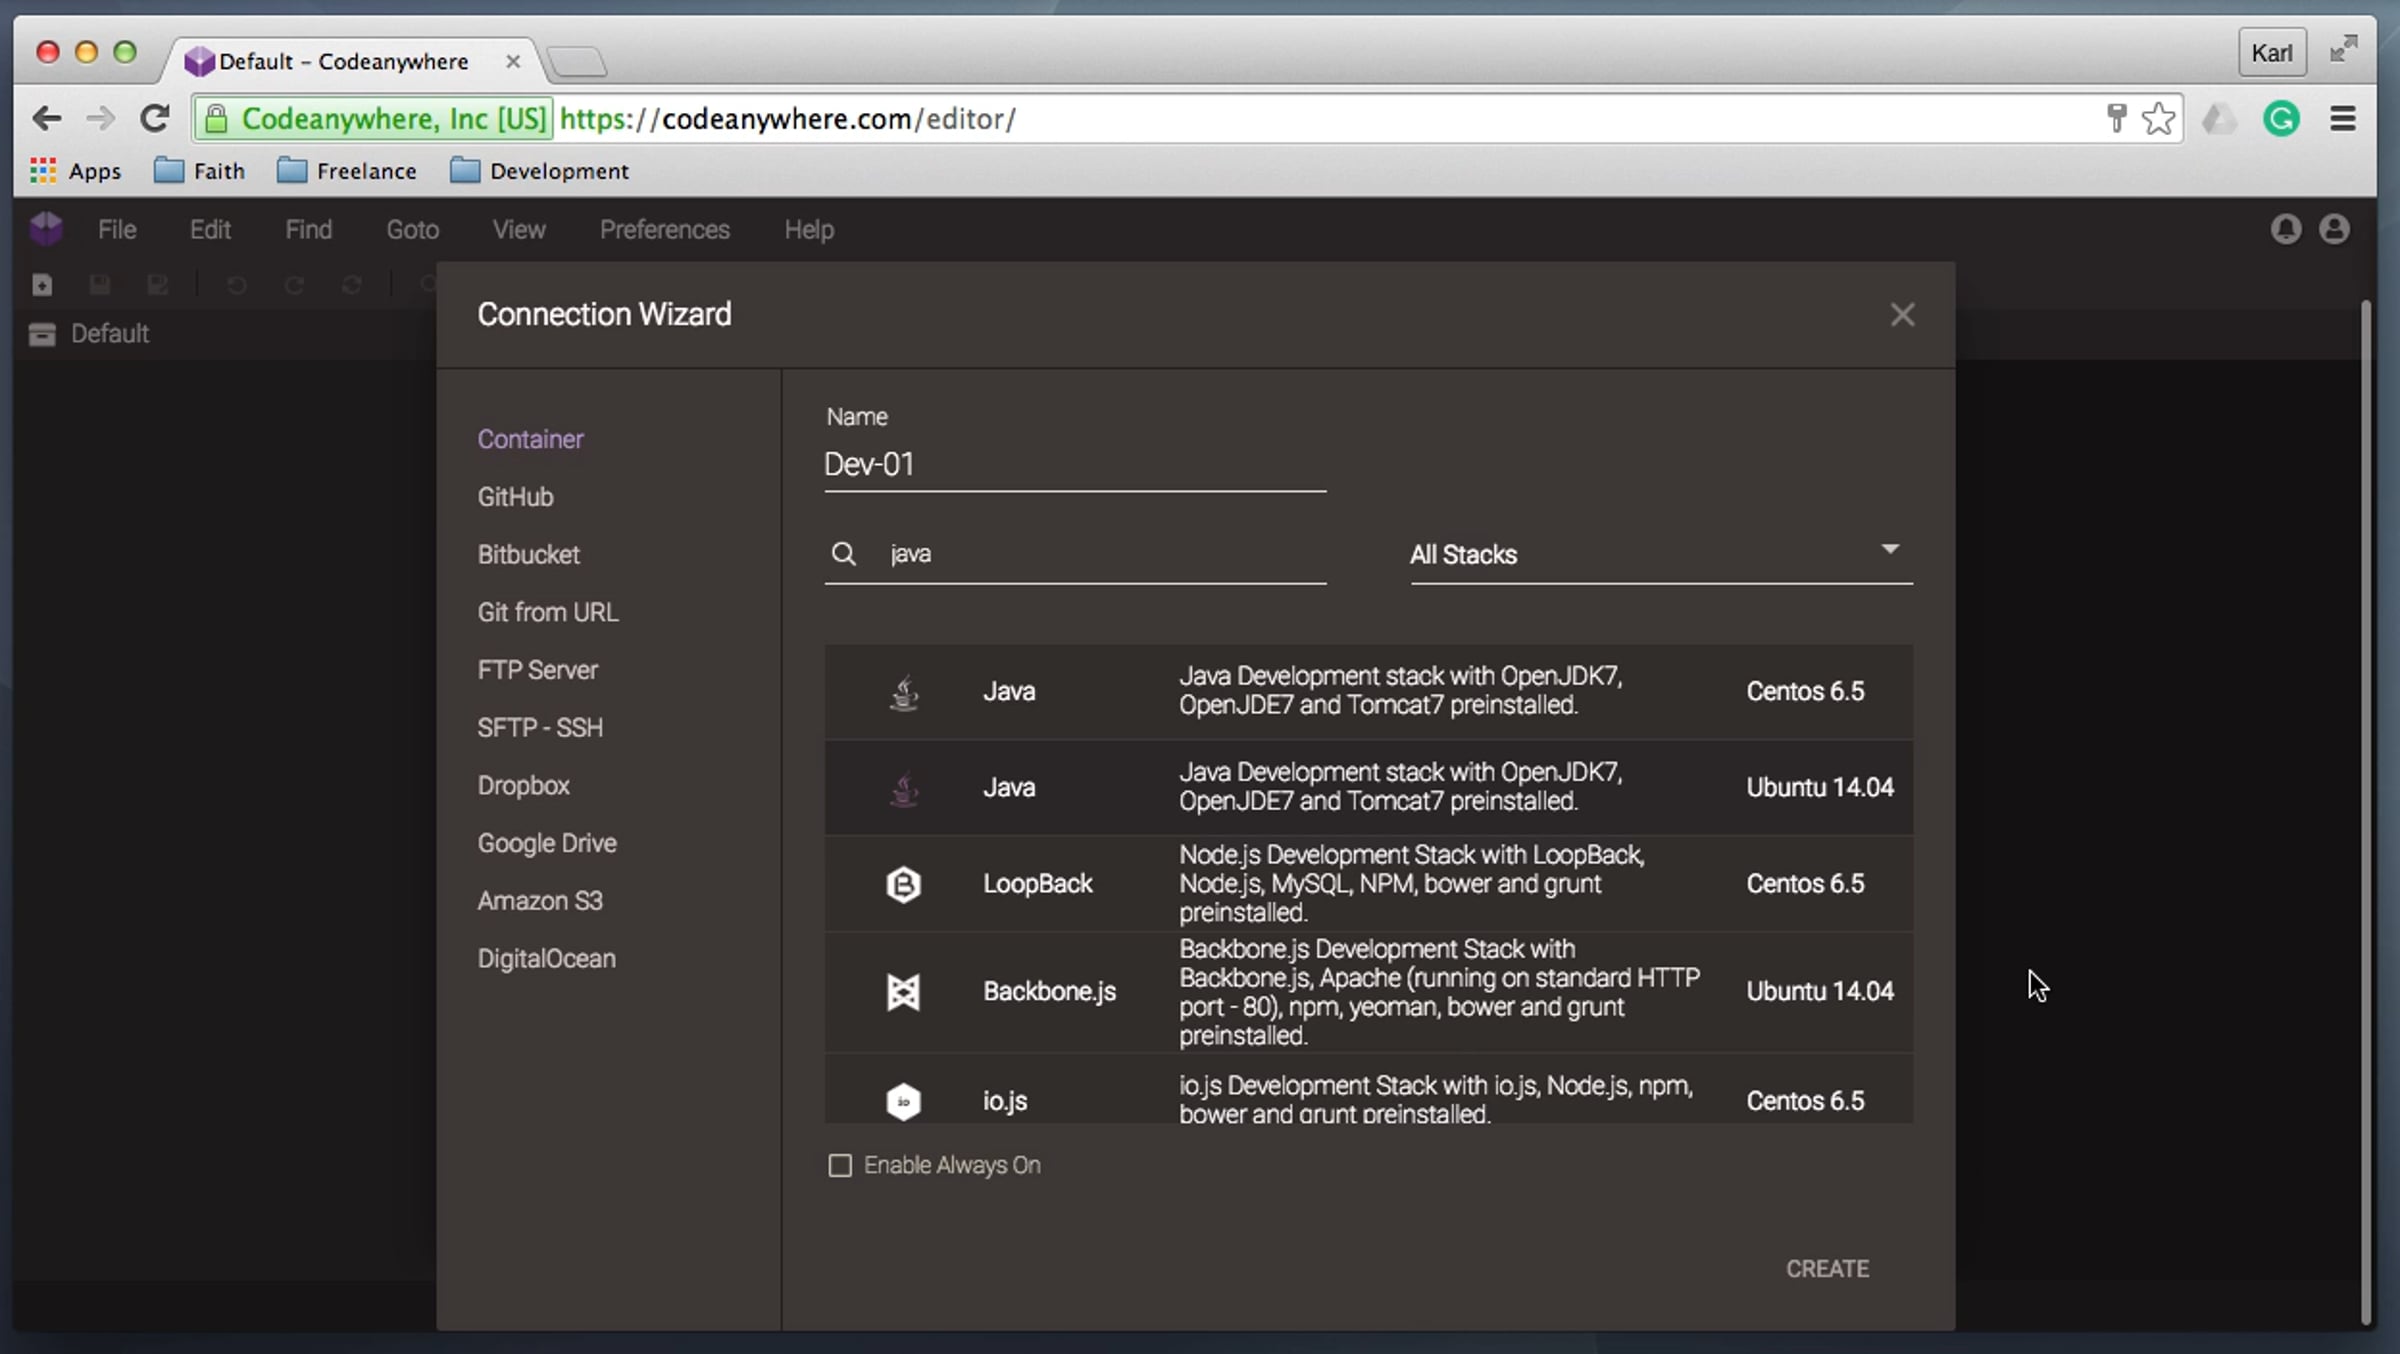Image resolution: width=2400 pixels, height=1354 pixels.
Task: Click the Java Centos 6.5 icon
Action: [904, 692]
